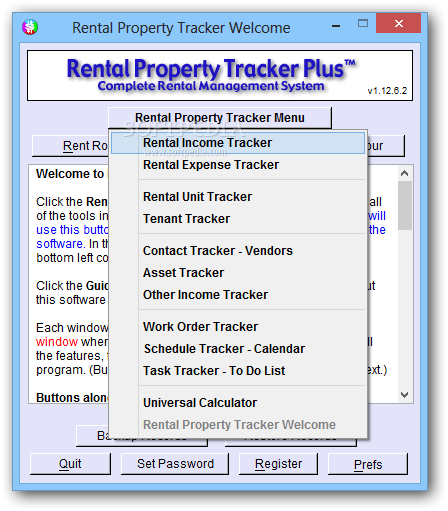Click the 'Buttons alon' bold text line
Viewport: 448px width, 511px height.
point(72,398)
